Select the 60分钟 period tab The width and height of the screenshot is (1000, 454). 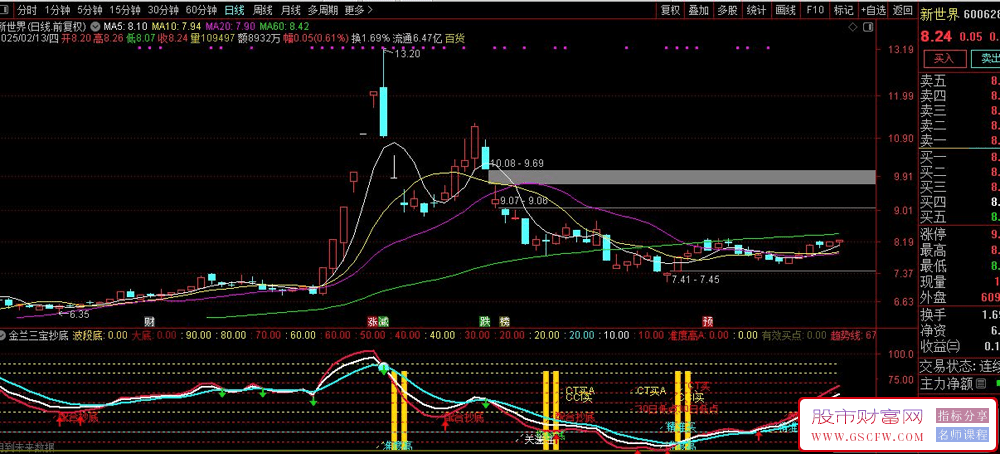201,10
